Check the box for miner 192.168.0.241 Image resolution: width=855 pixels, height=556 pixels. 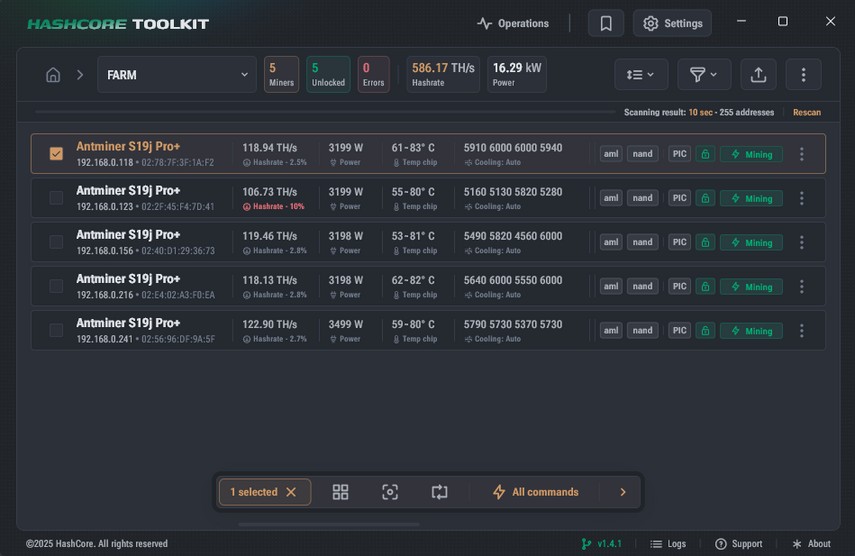(x=56, y=330)
